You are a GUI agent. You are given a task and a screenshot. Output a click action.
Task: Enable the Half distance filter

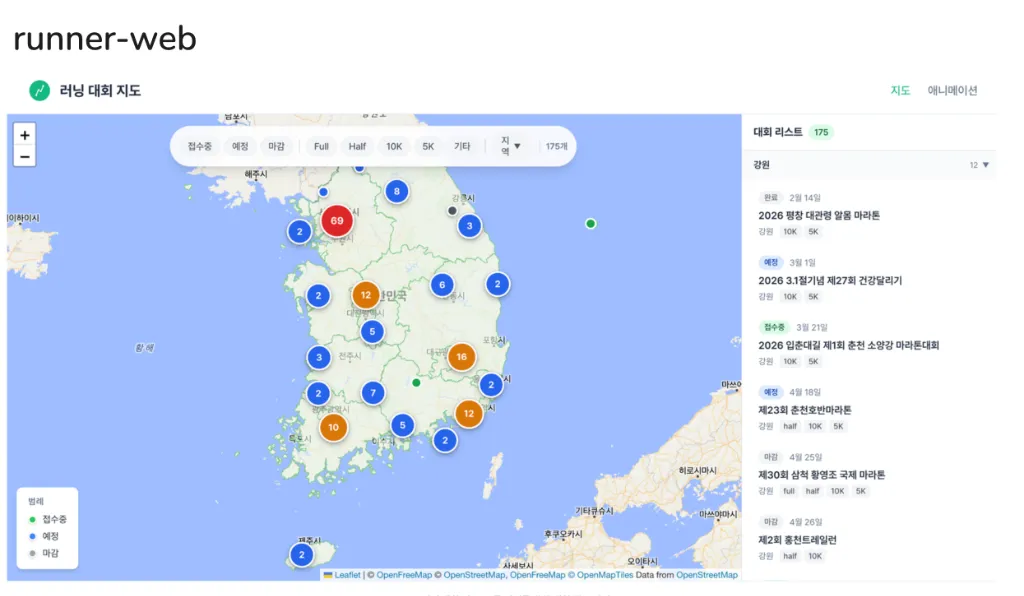pyautogui.click(x=357, y=146)
